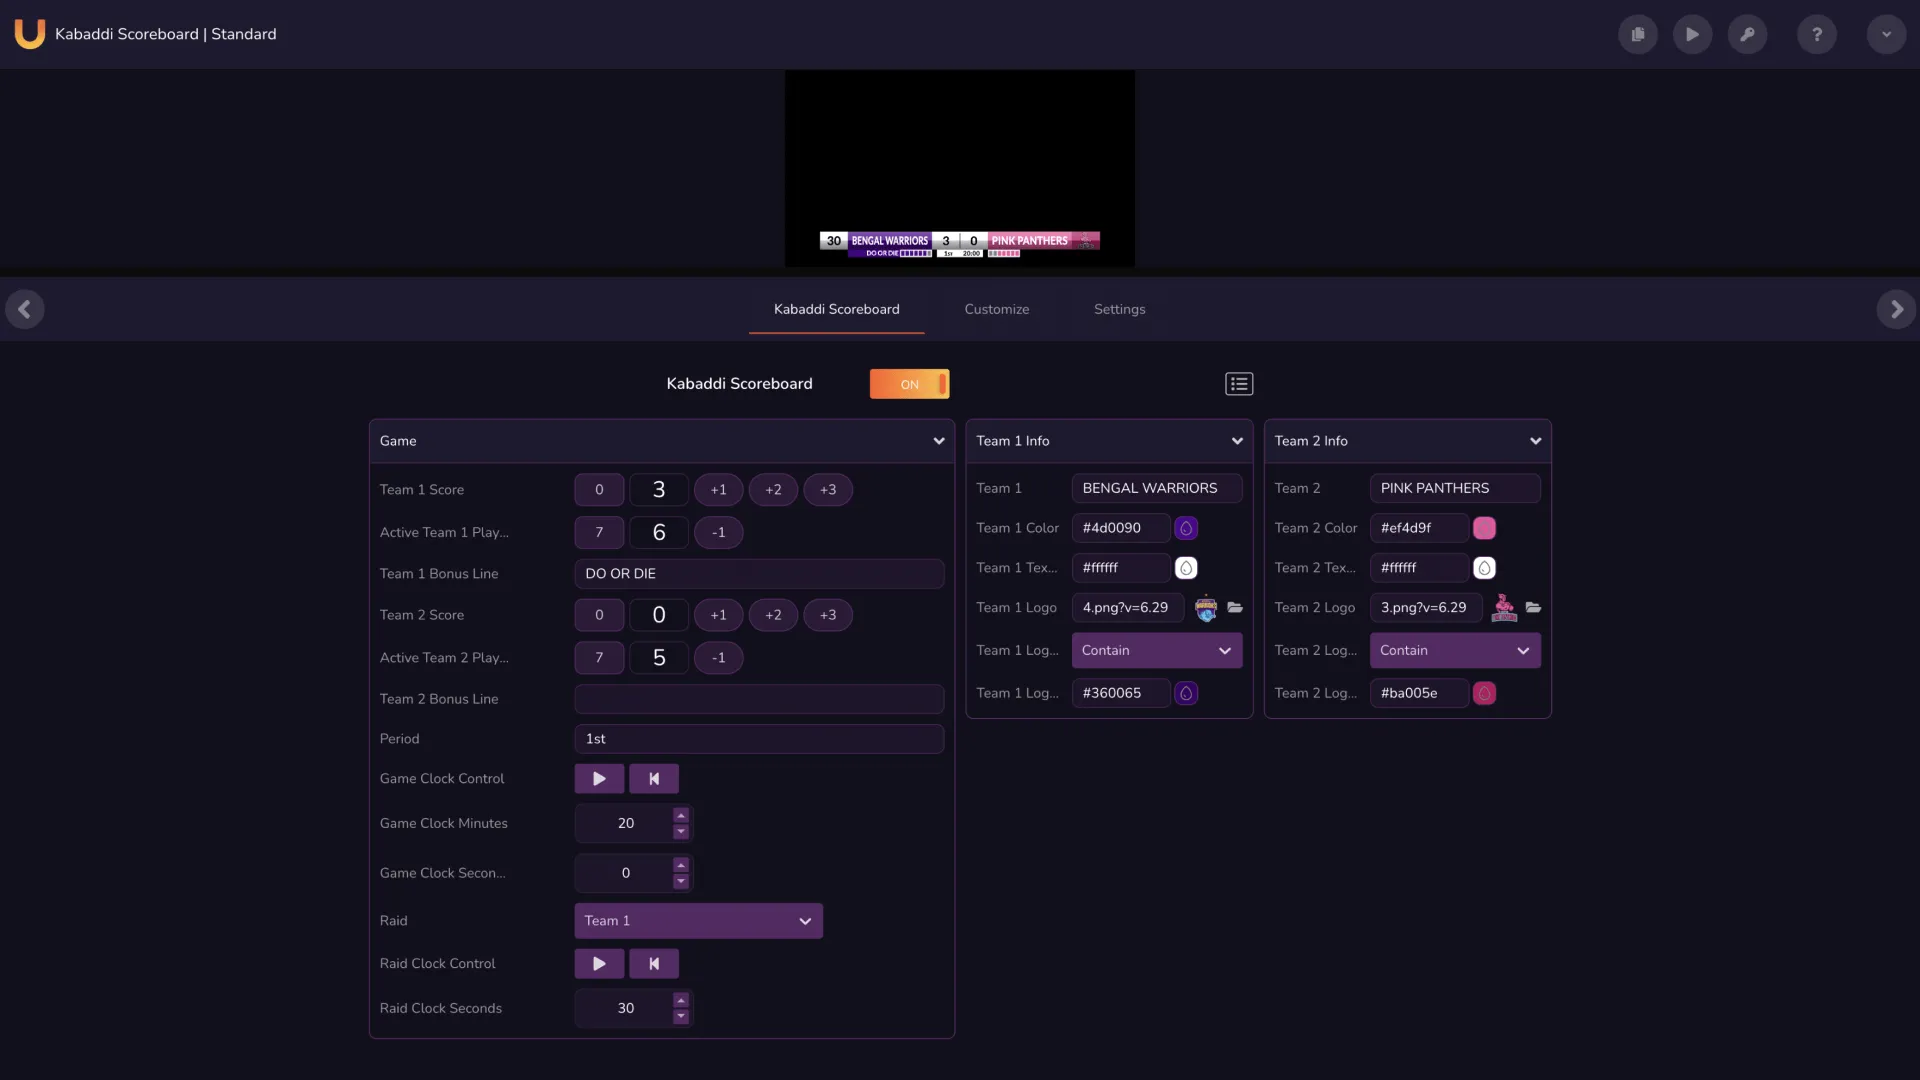Reset the Game Clock
The width and height of the screenshot is (1920, 1080).
(x=654, y=778)
